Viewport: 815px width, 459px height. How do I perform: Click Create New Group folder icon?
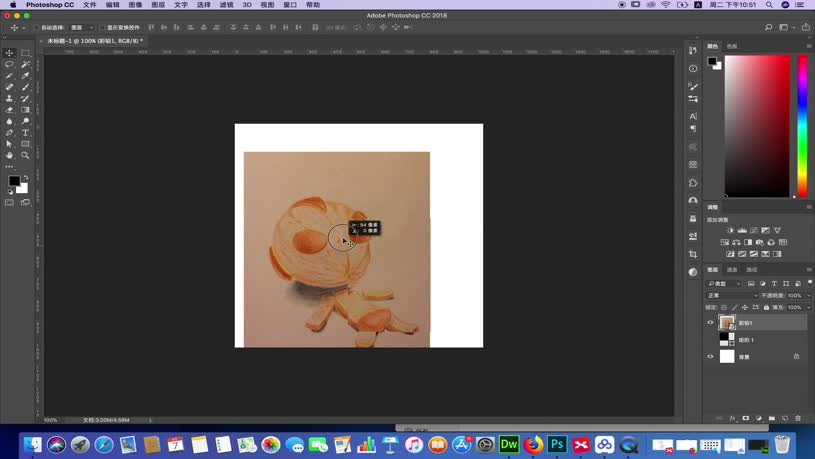(x=772, y=418)
